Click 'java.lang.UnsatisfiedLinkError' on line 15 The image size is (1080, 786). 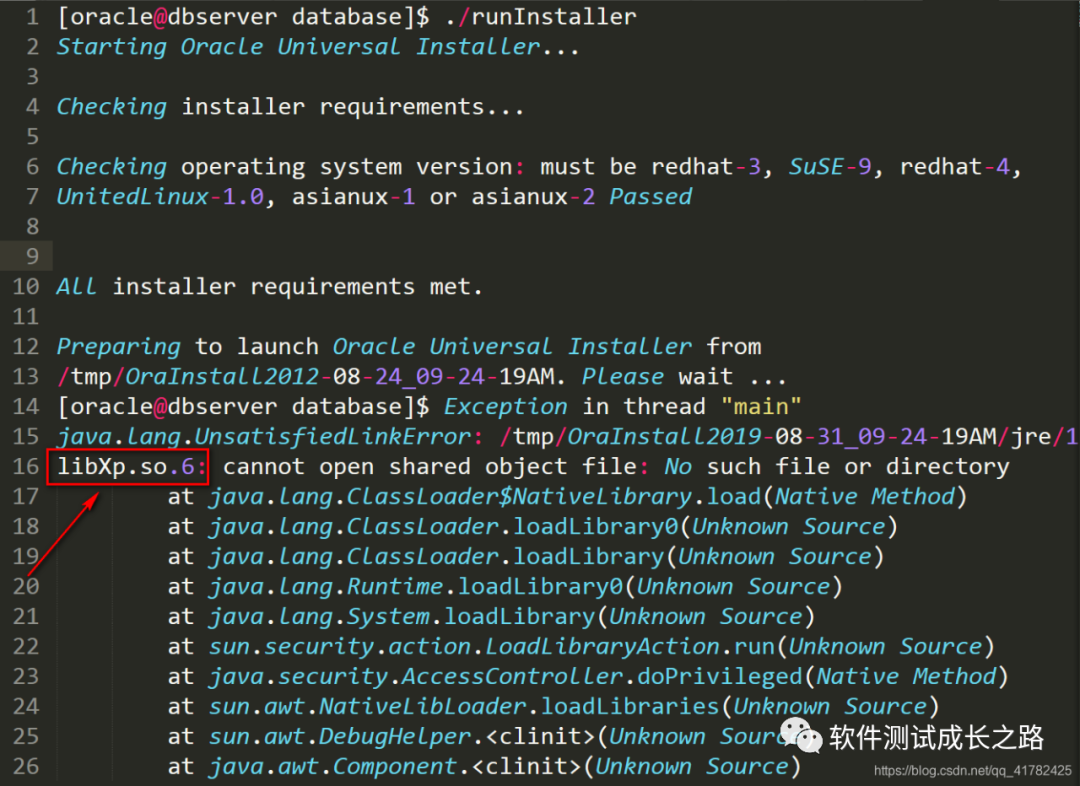(264, 437)
